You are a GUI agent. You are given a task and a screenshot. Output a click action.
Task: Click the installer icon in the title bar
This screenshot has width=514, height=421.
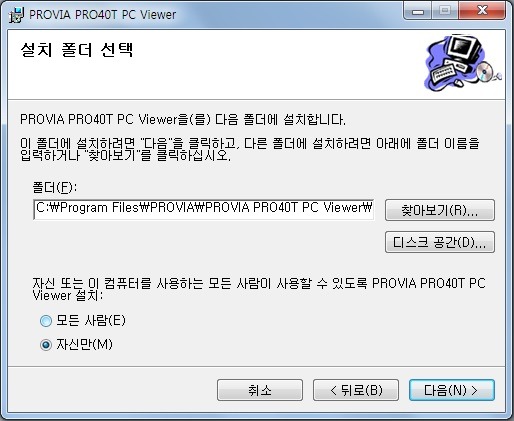(x=16, y=15)
